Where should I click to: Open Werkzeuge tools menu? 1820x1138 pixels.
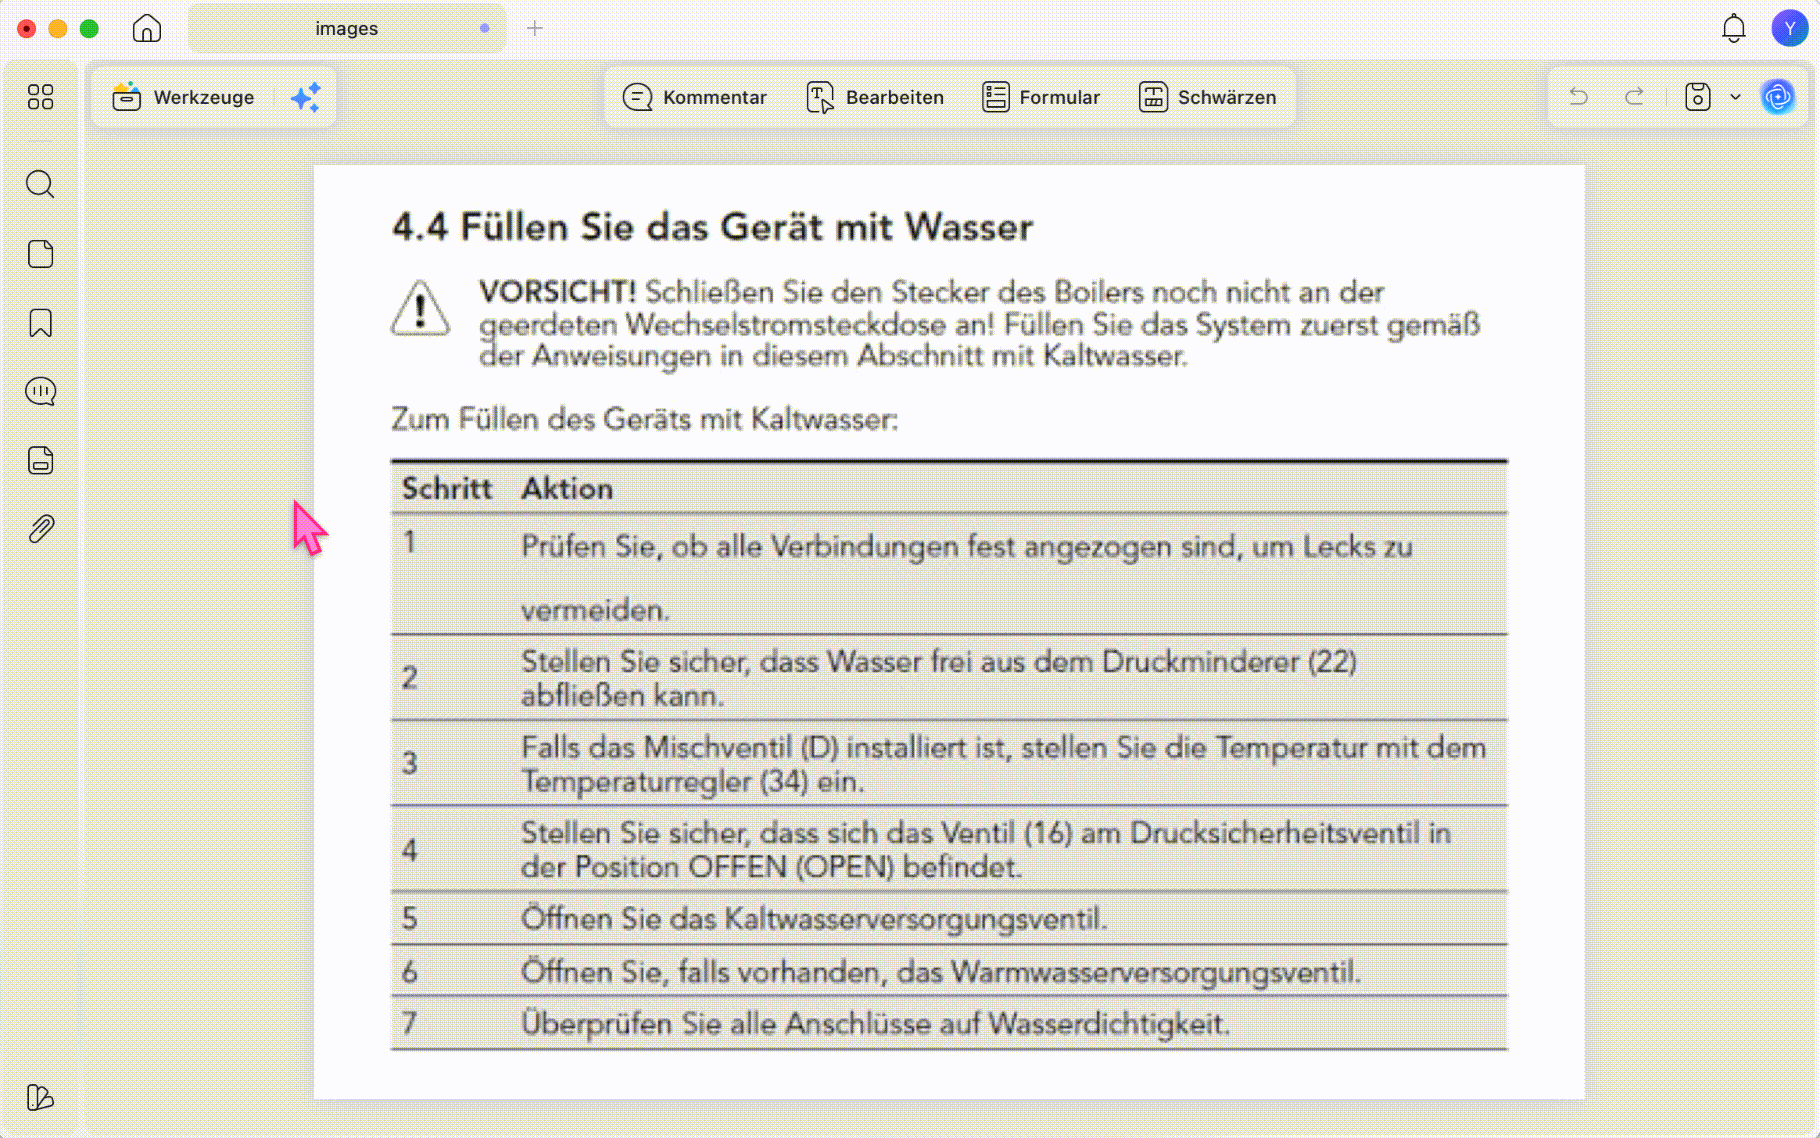point(183,97)
